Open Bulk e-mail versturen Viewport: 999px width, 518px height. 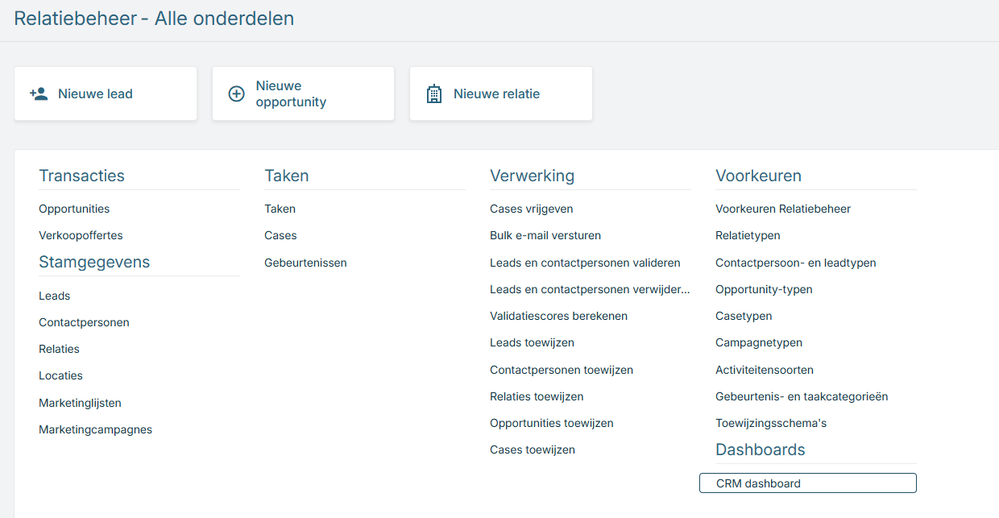click(545, 236)
